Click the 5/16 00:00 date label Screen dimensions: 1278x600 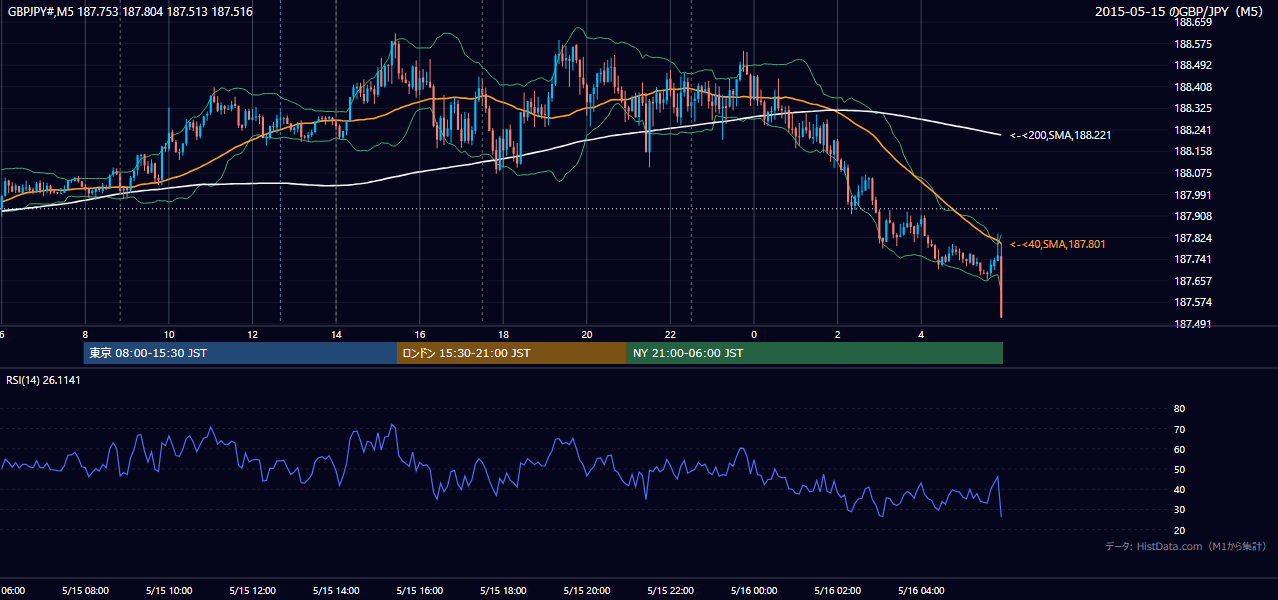[753, 591]
